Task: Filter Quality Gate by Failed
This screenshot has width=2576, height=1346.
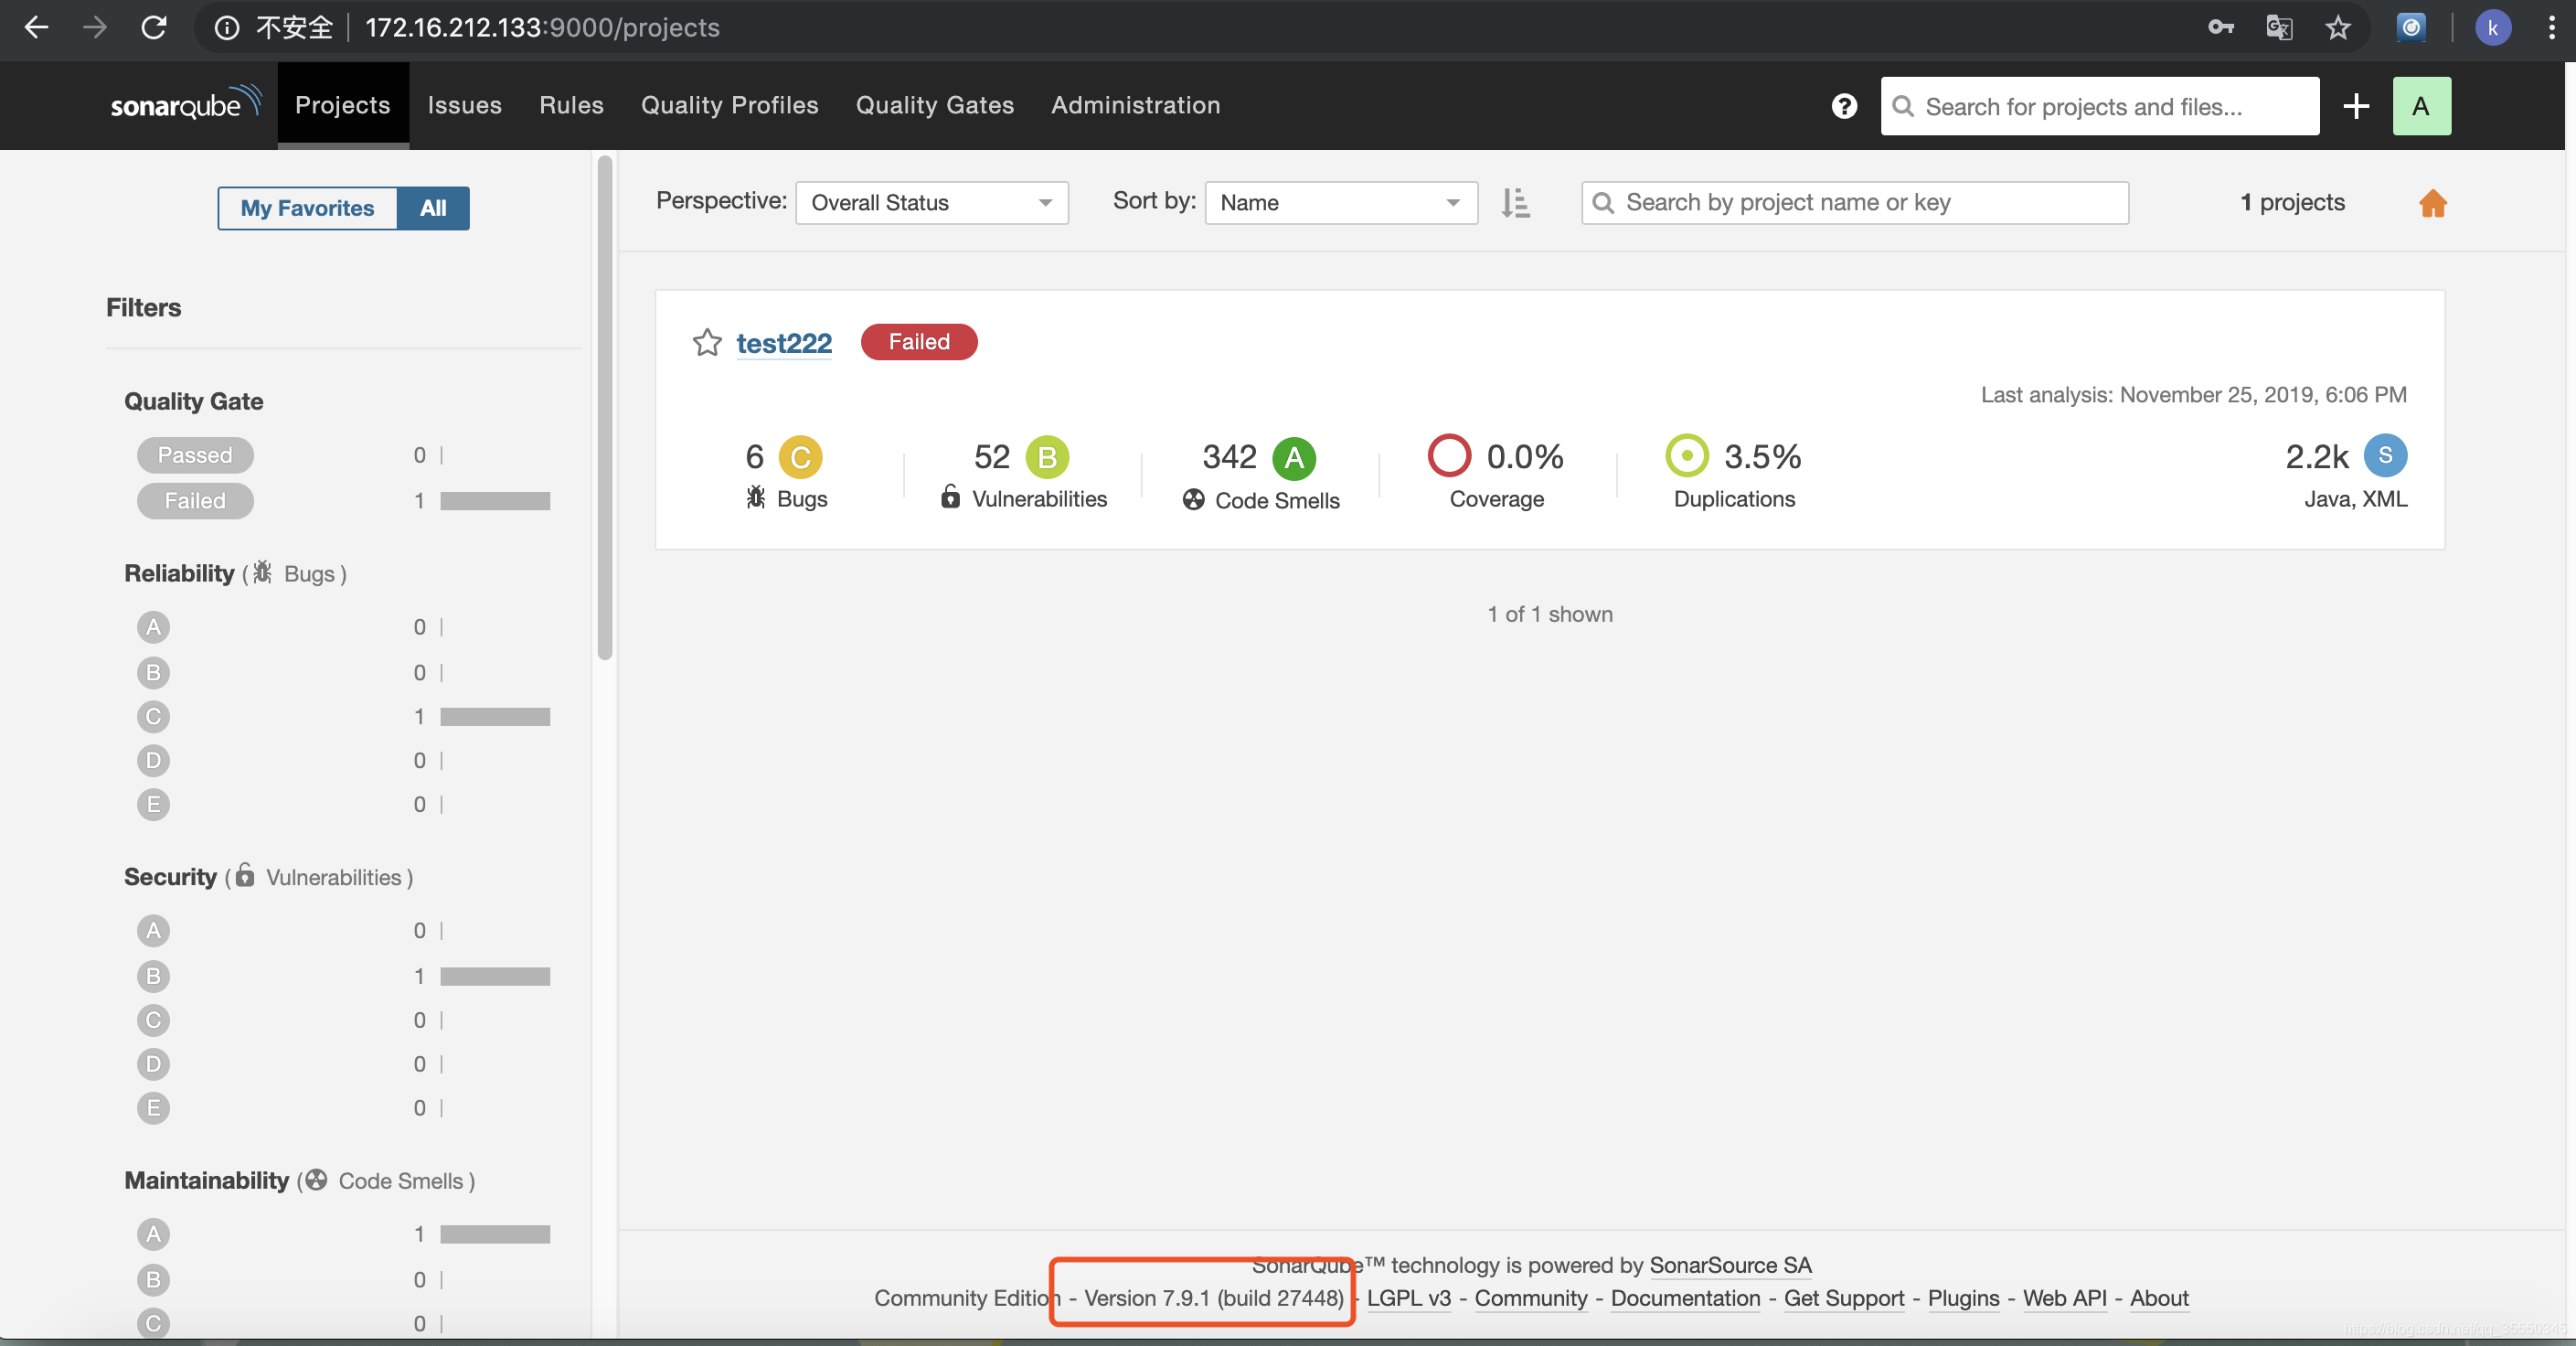Action: click(x=195, y=501)
